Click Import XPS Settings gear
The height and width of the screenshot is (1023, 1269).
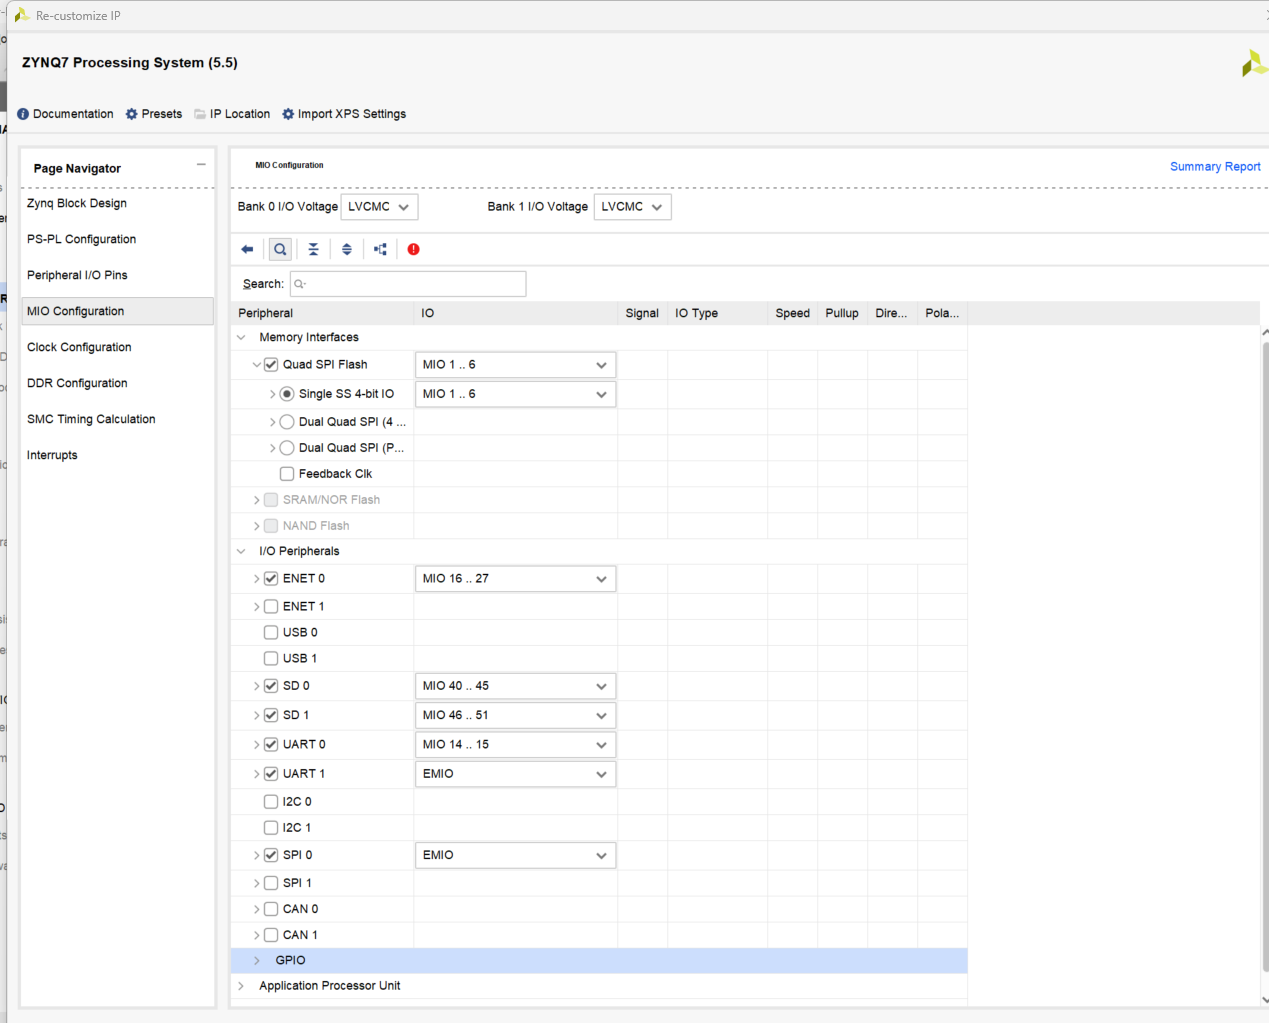pyautogui.click(x=288, y=114)
